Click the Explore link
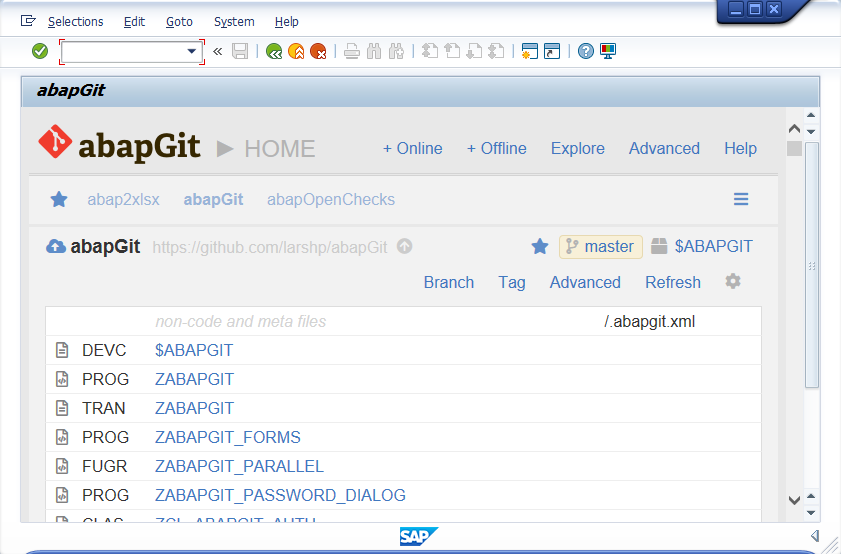This screenshot has height=554, width=841. tap(578, 149)
